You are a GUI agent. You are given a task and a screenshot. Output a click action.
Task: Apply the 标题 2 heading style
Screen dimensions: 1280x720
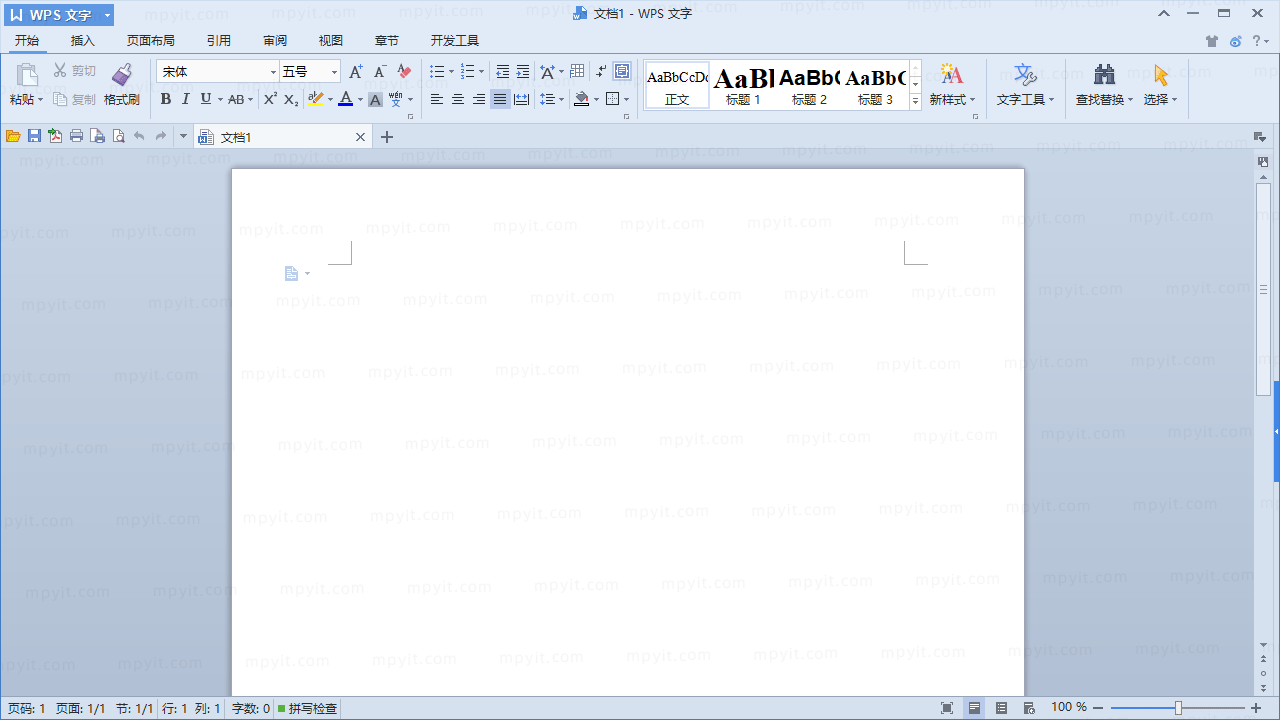click(x=809, y=86)
